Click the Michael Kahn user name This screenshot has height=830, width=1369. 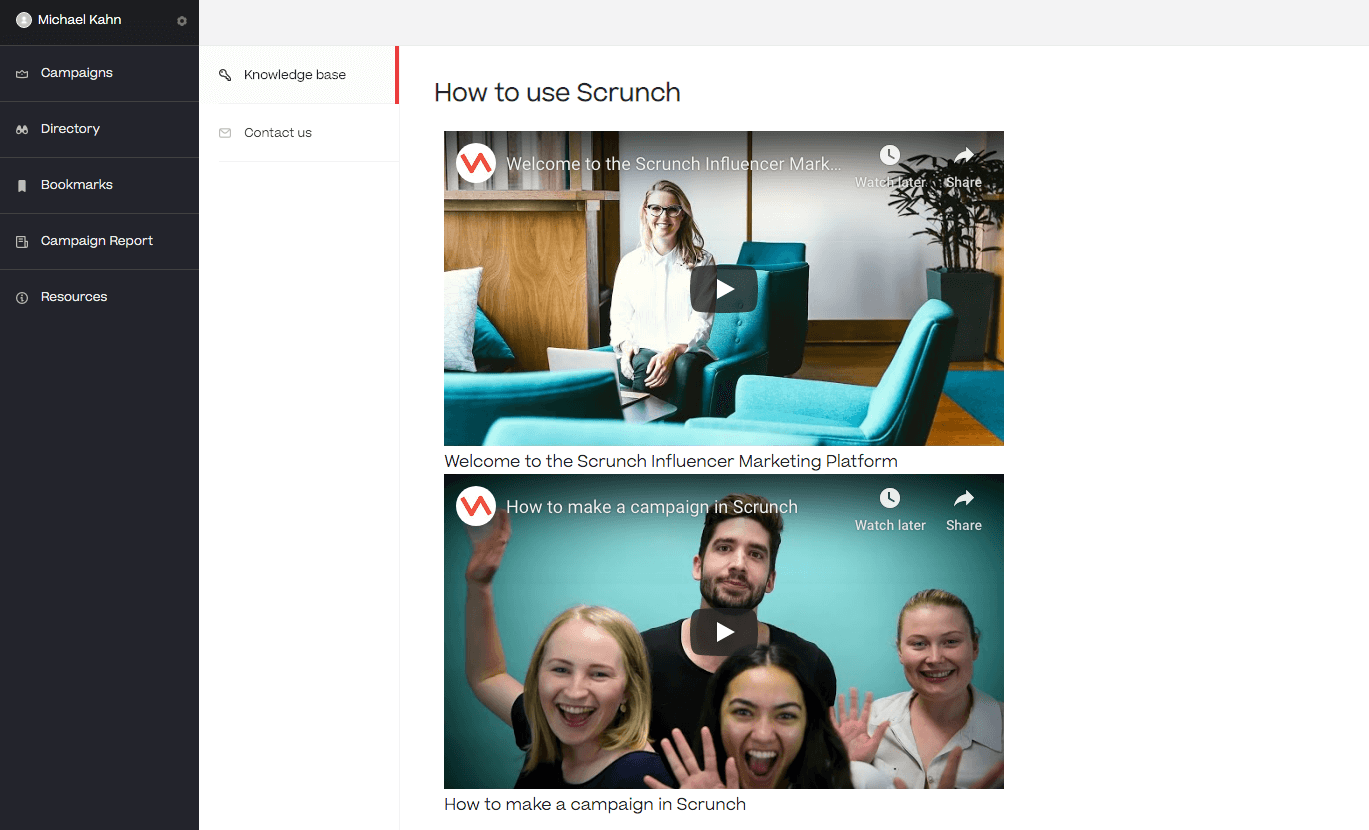(x=79, y=20)
